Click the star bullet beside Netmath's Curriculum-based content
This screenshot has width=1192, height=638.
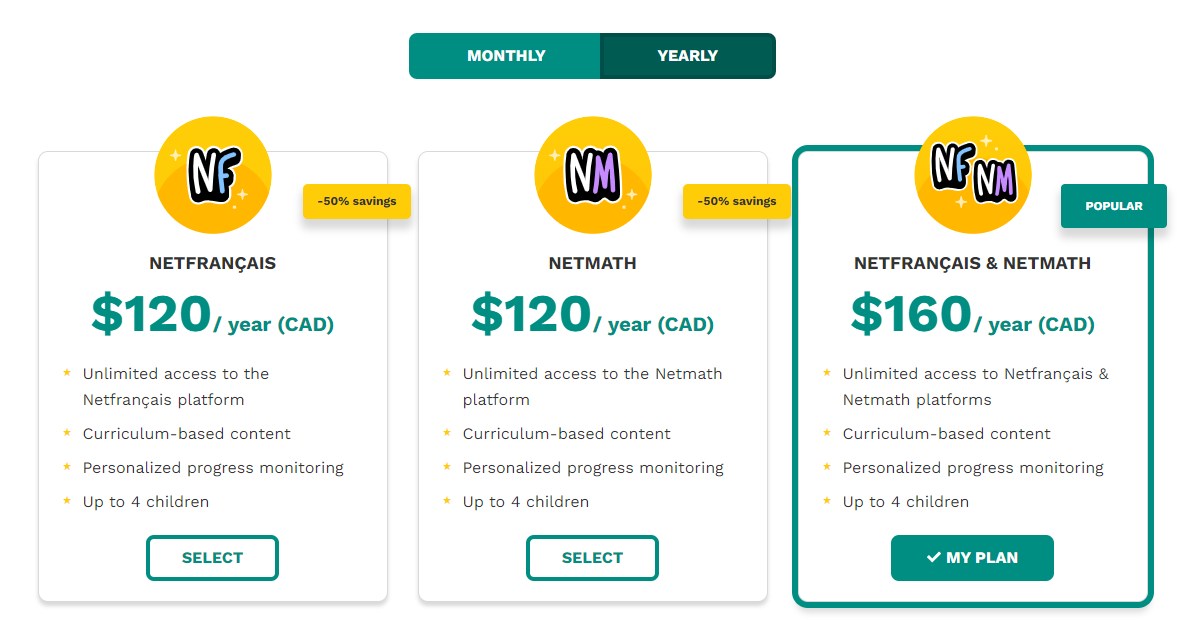click(x=447, y=433)
